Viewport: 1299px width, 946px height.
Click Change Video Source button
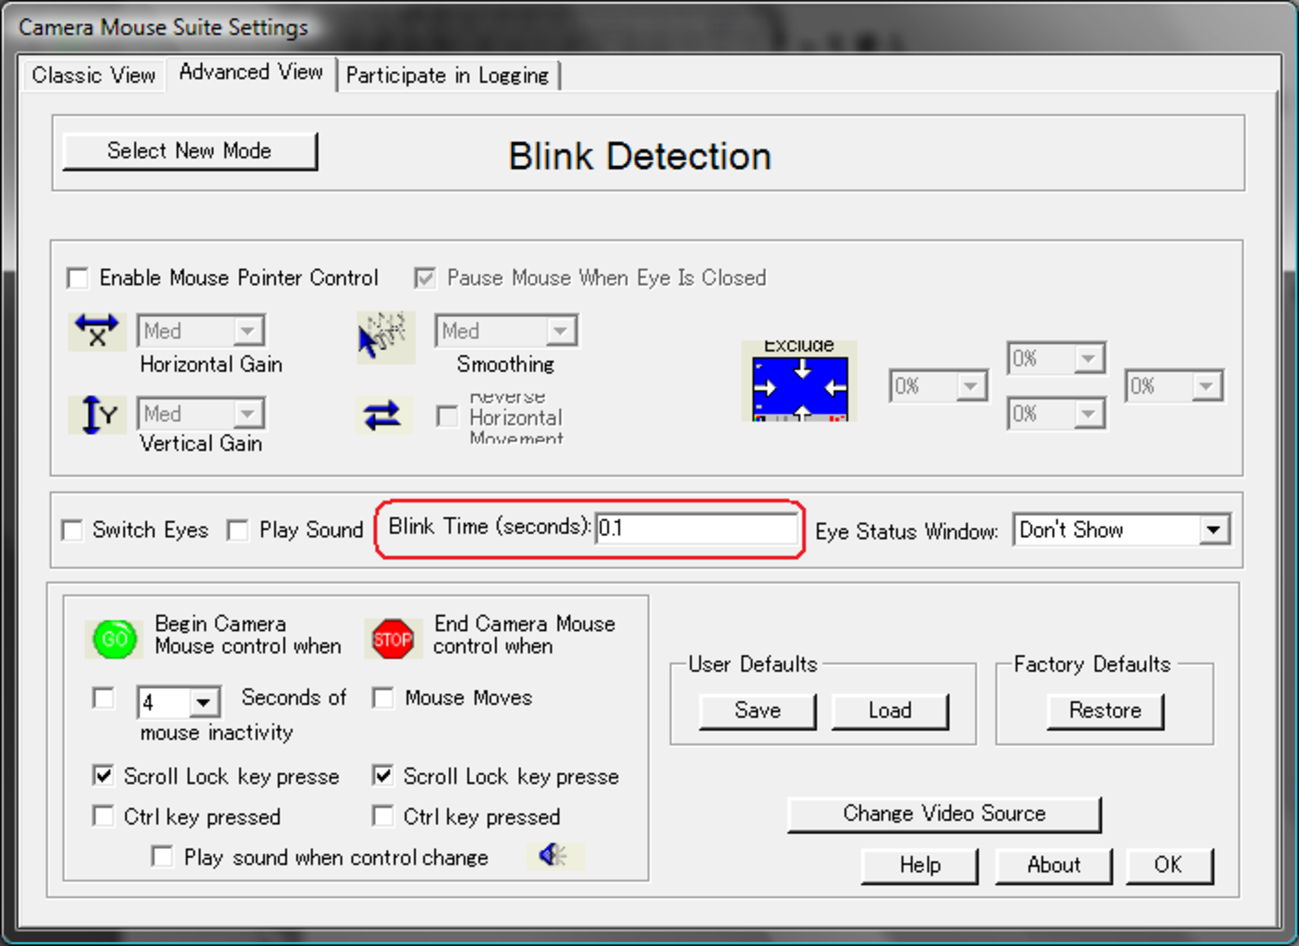tap(944, 814)
